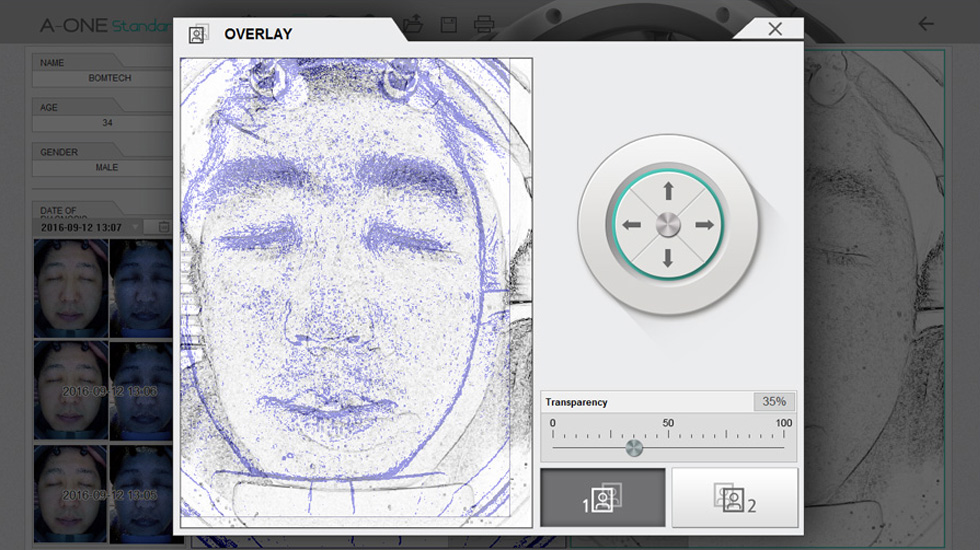Viewport: 980px width, 550px height.
Task: Shift overlay left with the left arrow
Action: [x=632, y=225]
